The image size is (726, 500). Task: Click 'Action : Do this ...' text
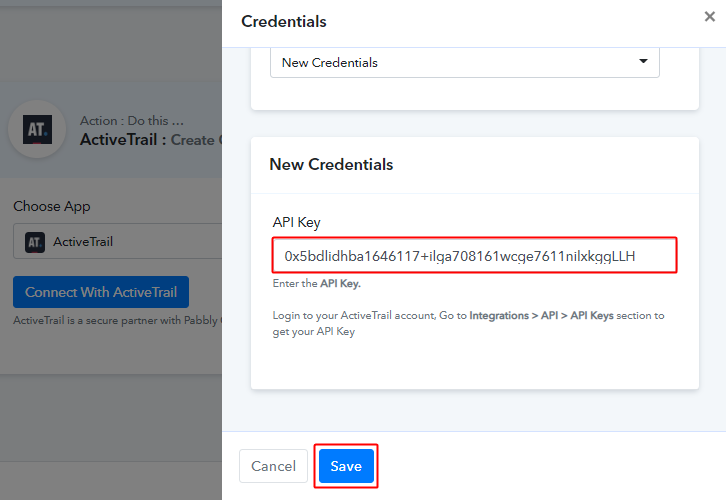(132, 121)
